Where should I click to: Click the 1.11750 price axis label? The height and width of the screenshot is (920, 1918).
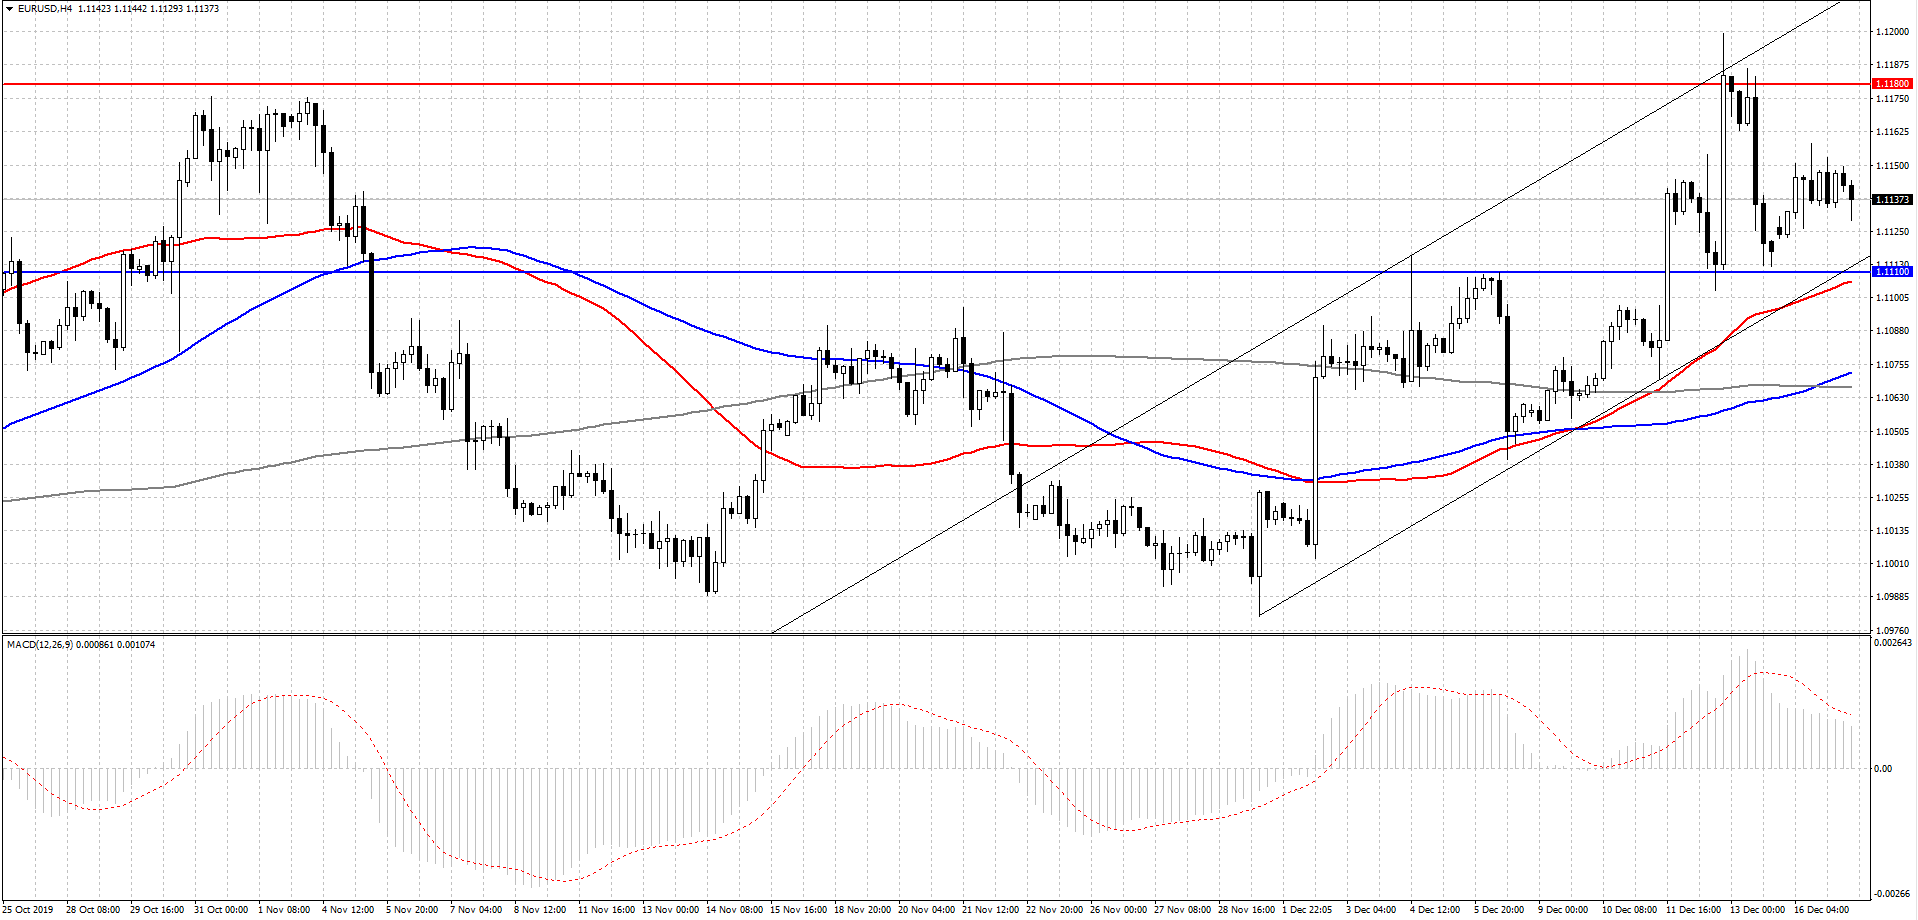click(1893, 99)
